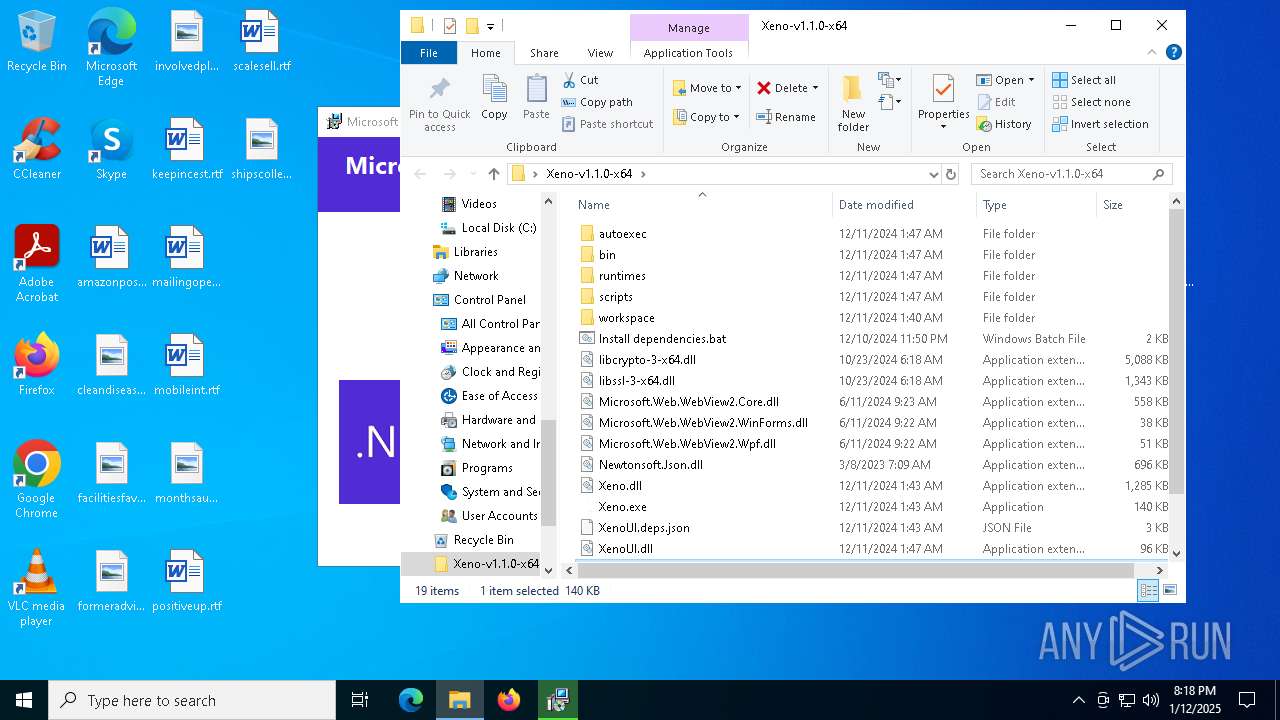The height and width of the screenshot is (720, 1280).
Task: Open Firefox from the taskbar
Action: [x=509, y=700]
